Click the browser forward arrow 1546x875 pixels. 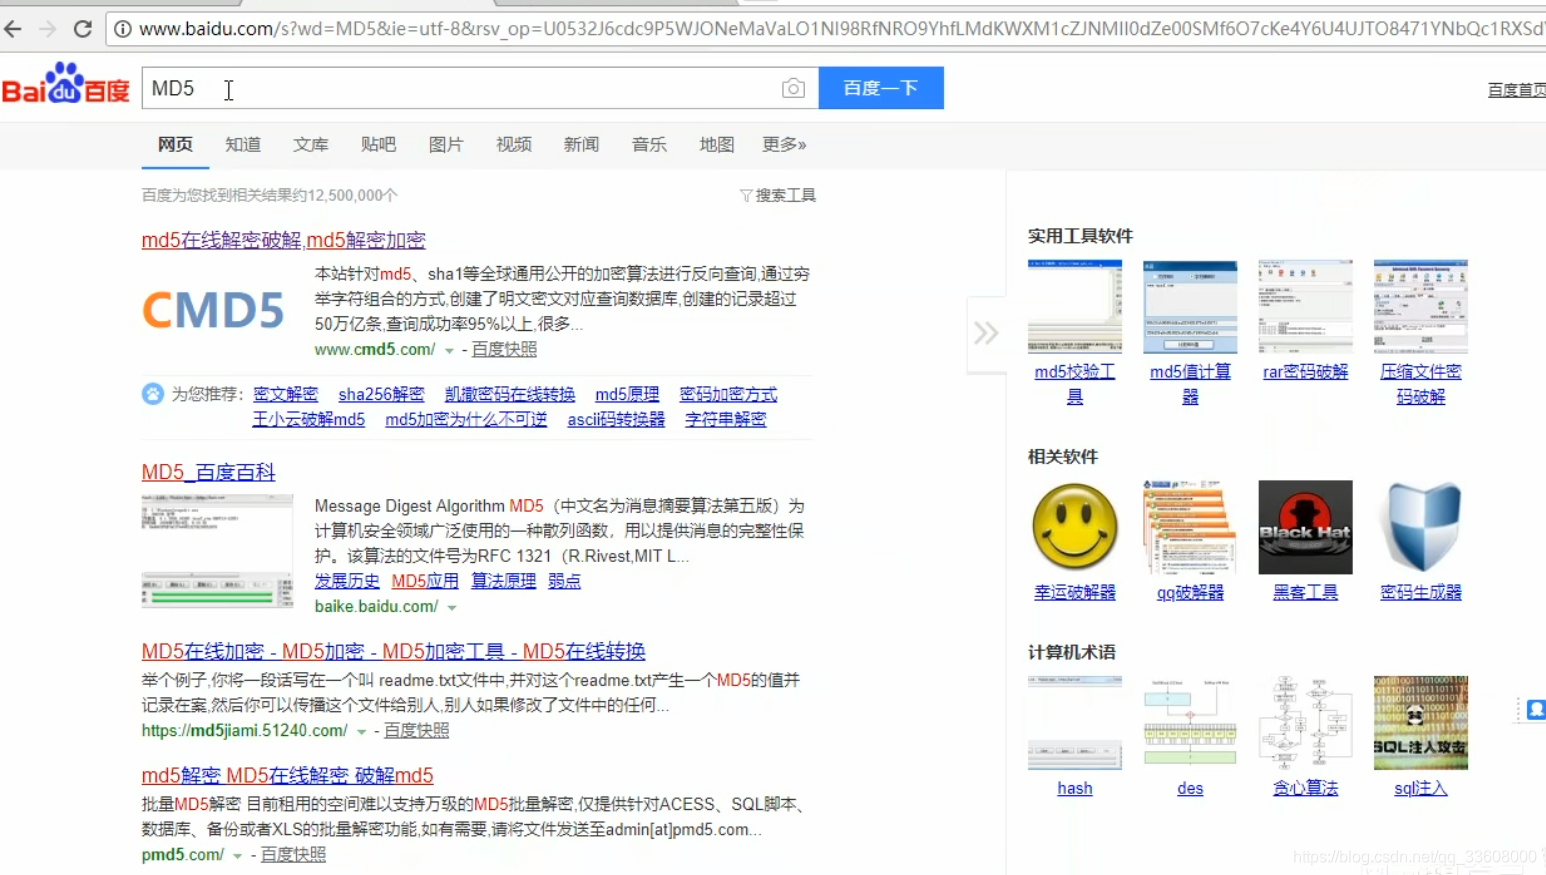coord(47,29)
